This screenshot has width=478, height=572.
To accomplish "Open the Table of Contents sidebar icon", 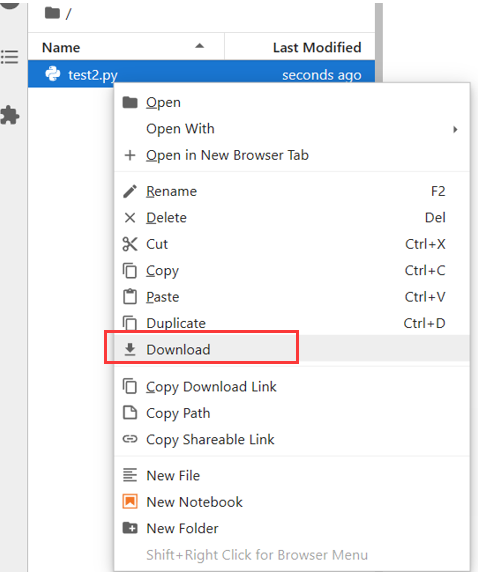I will [x=9, y=57].
